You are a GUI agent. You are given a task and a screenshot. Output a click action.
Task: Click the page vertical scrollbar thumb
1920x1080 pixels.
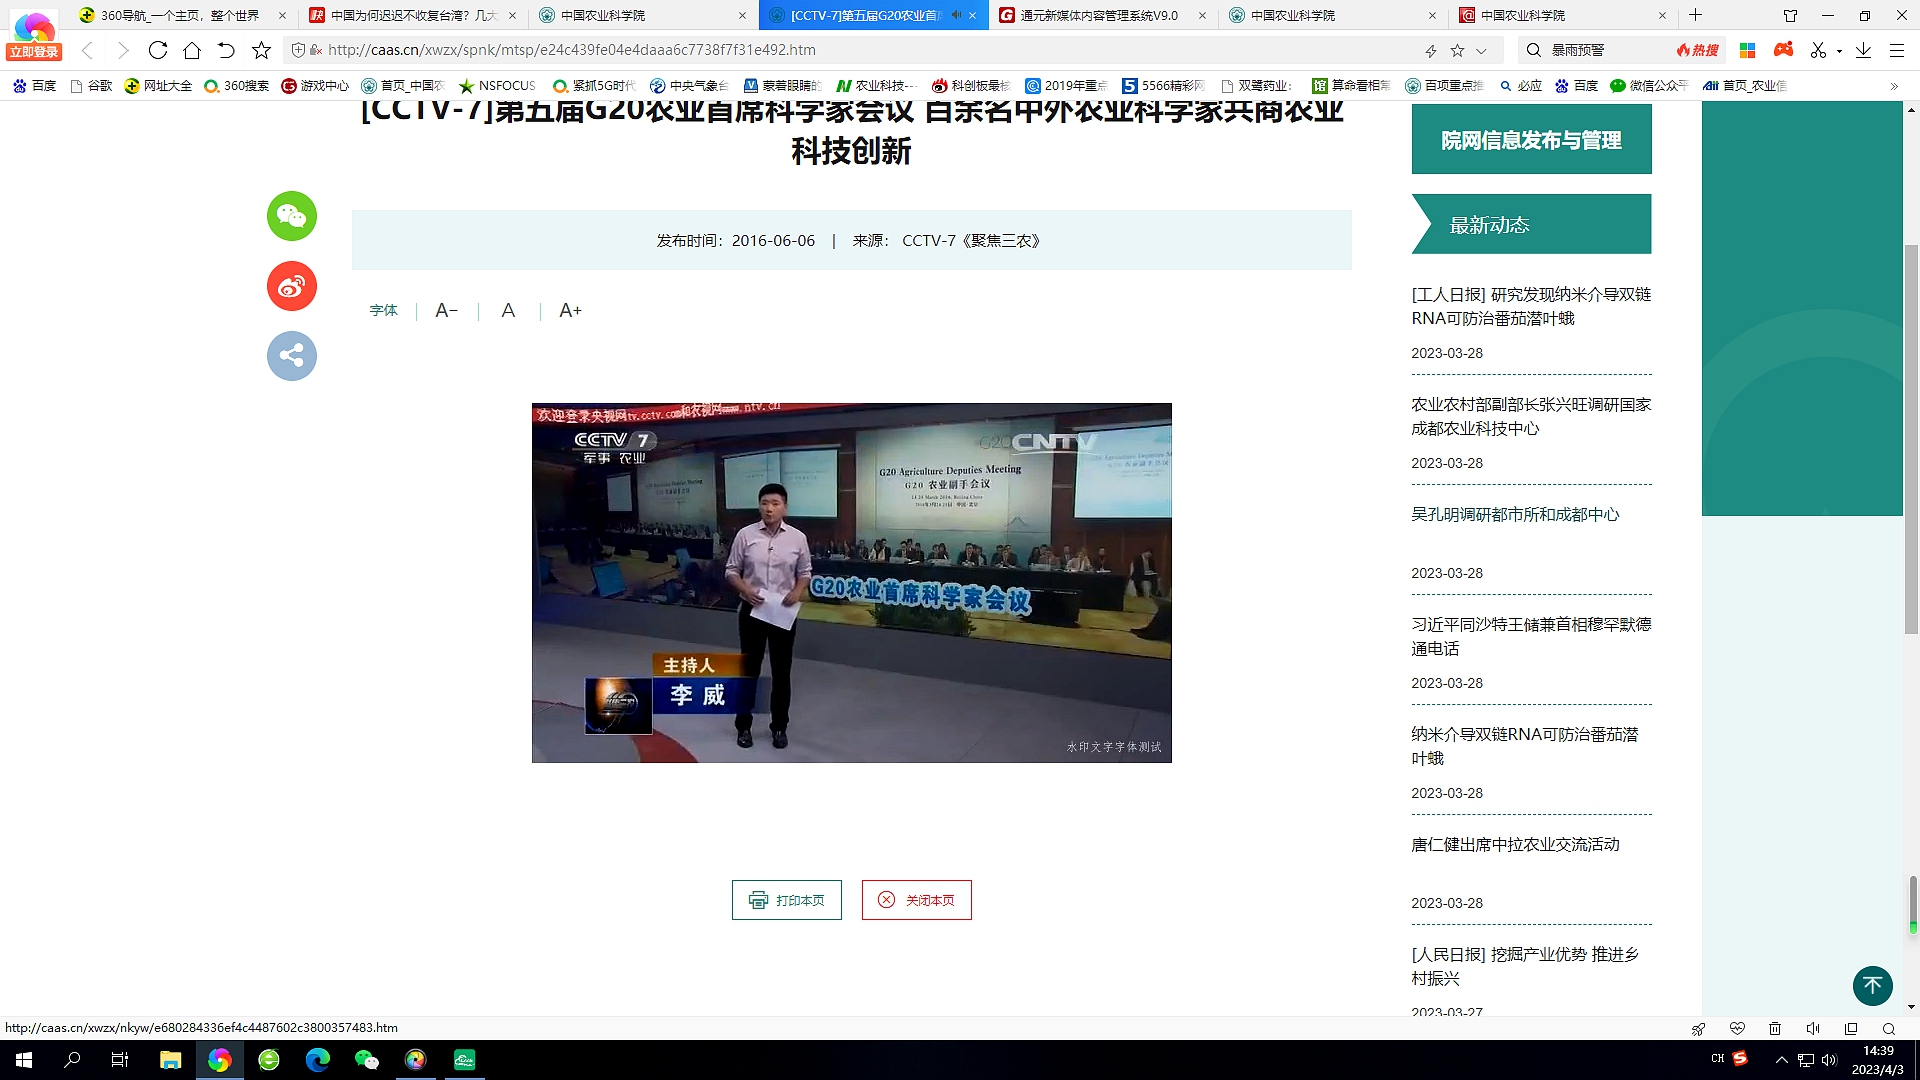coord(1912,440)
